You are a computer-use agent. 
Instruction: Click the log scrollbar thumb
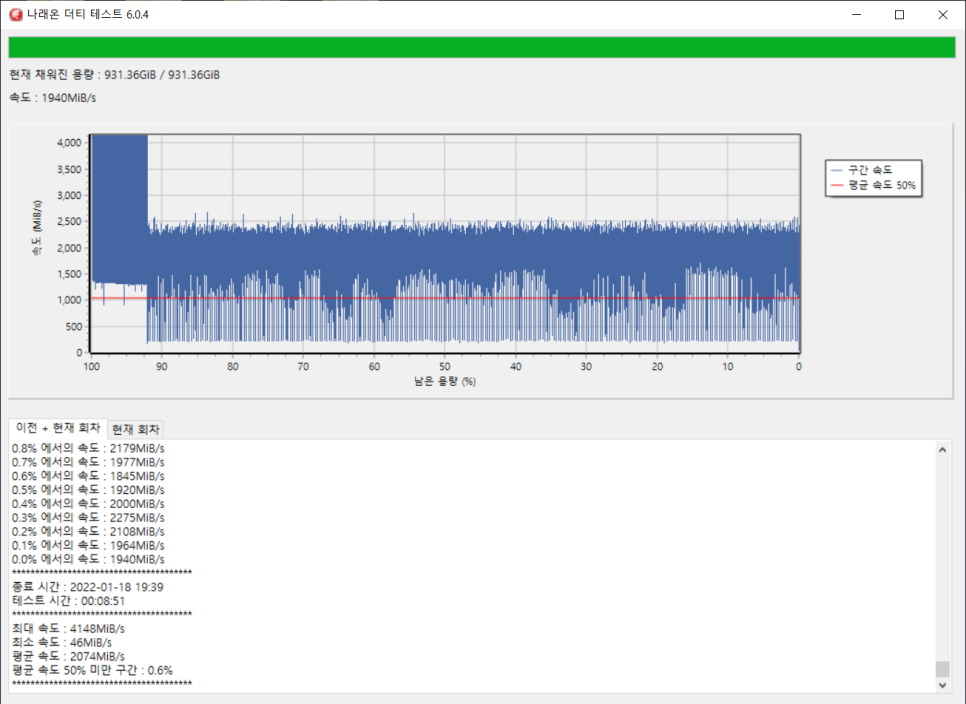point(943,669)
